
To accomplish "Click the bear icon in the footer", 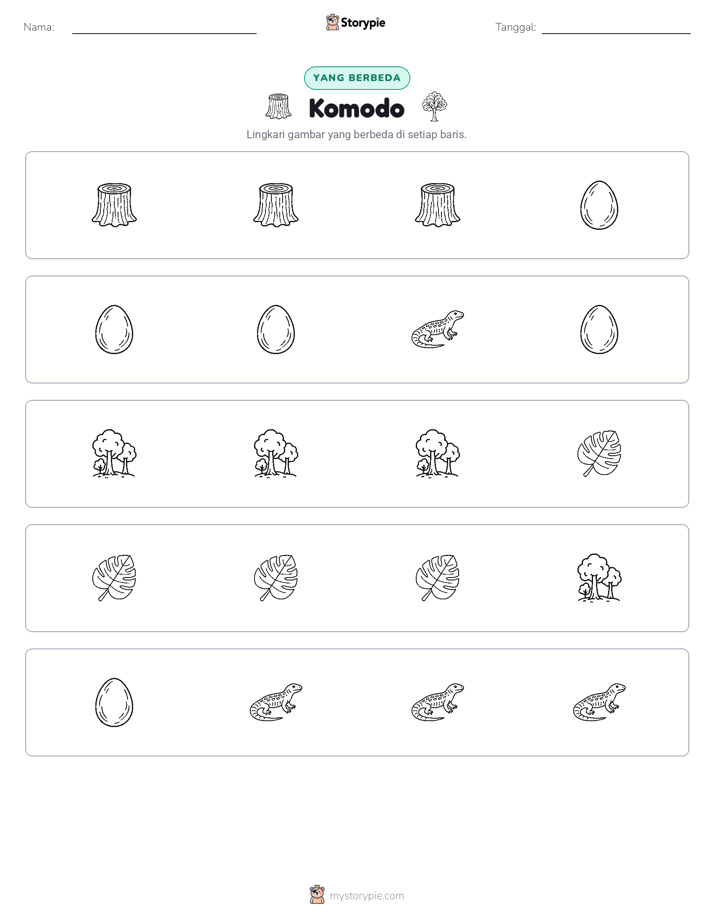I will click(x=317, y=895).
